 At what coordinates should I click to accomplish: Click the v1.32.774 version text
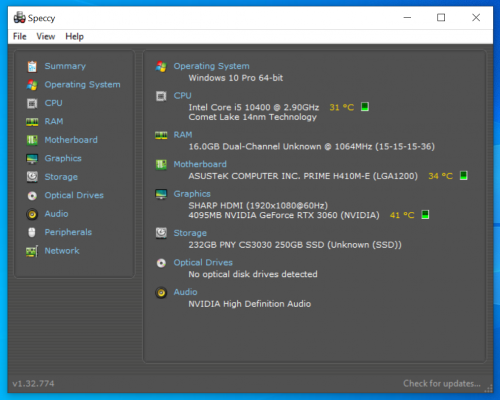(x=33, y=384)
